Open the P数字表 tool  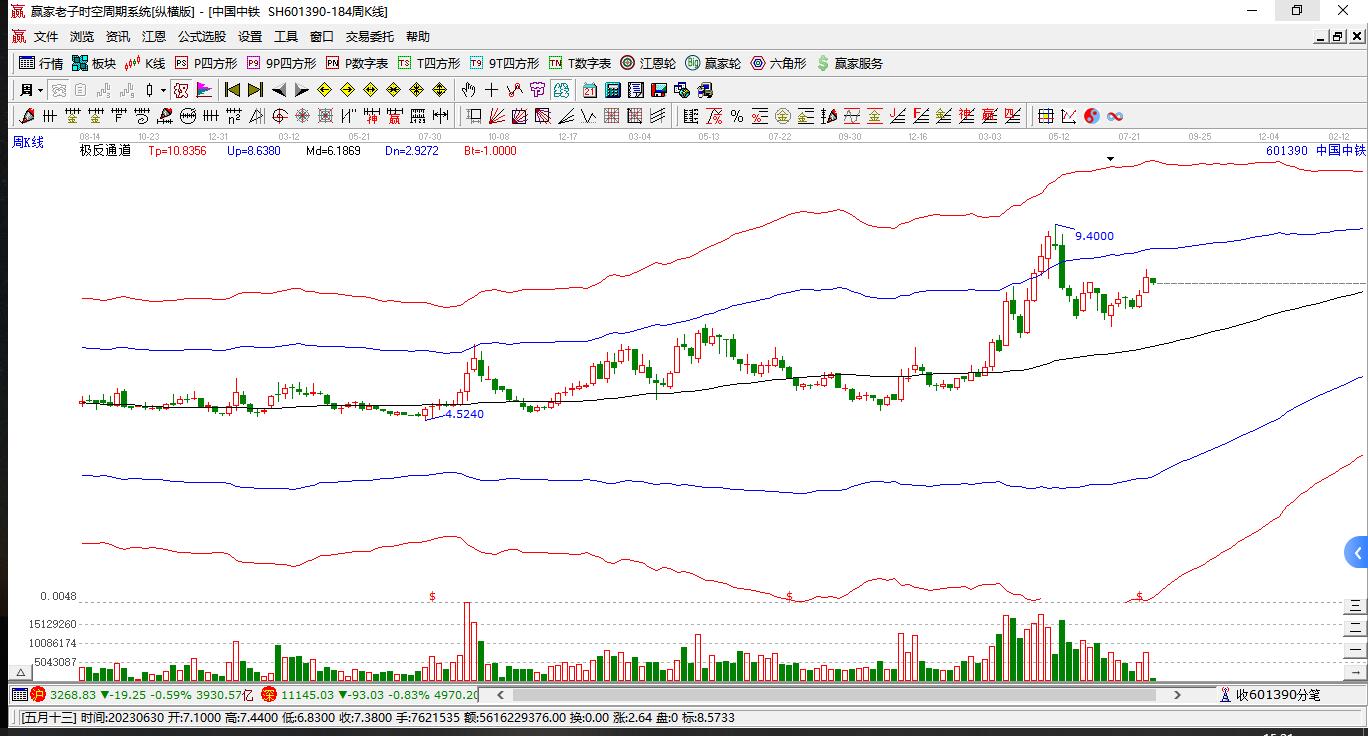(357, 63)
